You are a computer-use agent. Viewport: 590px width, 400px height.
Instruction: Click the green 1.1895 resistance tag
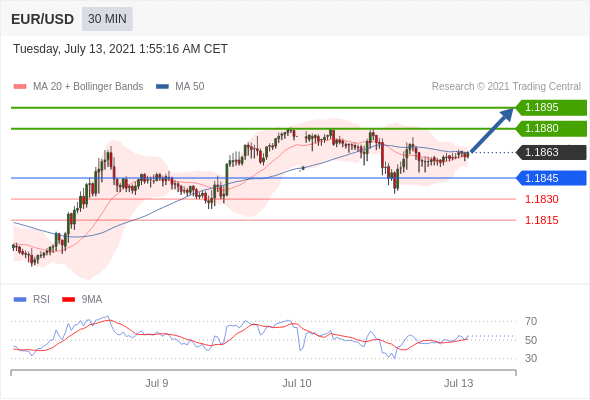point(551,107)
